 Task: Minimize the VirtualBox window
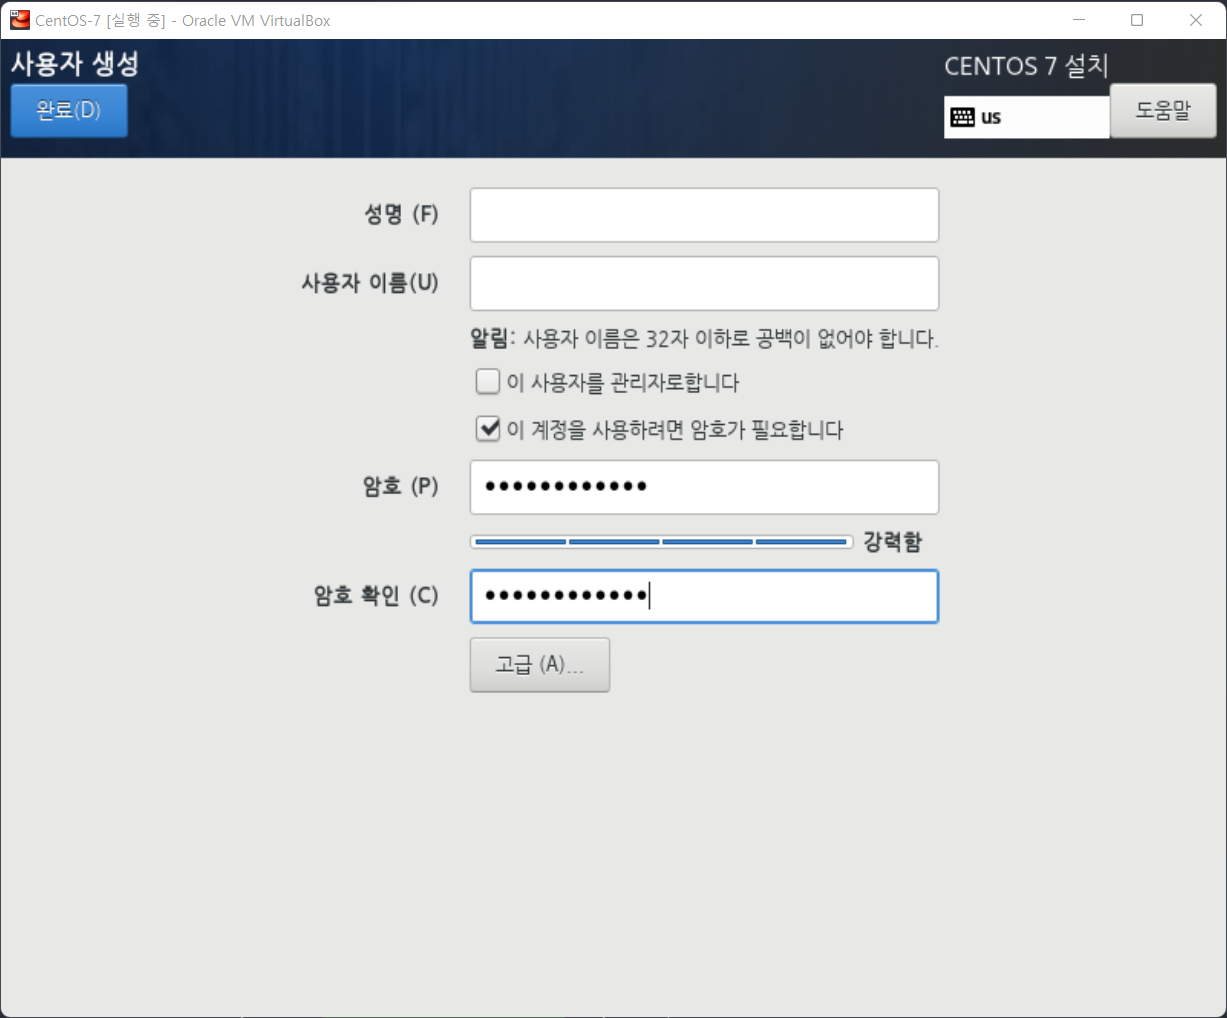point(1079,20)
